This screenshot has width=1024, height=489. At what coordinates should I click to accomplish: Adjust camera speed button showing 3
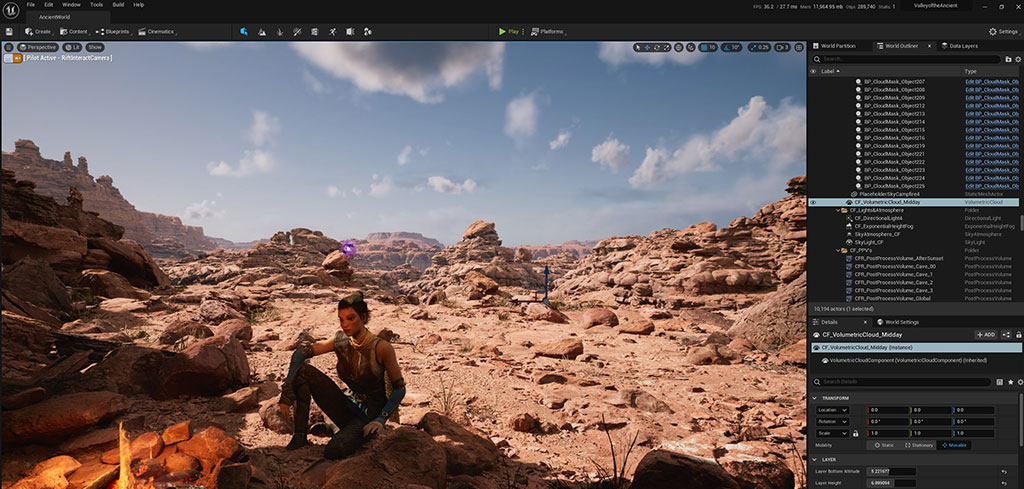point(782,47)
